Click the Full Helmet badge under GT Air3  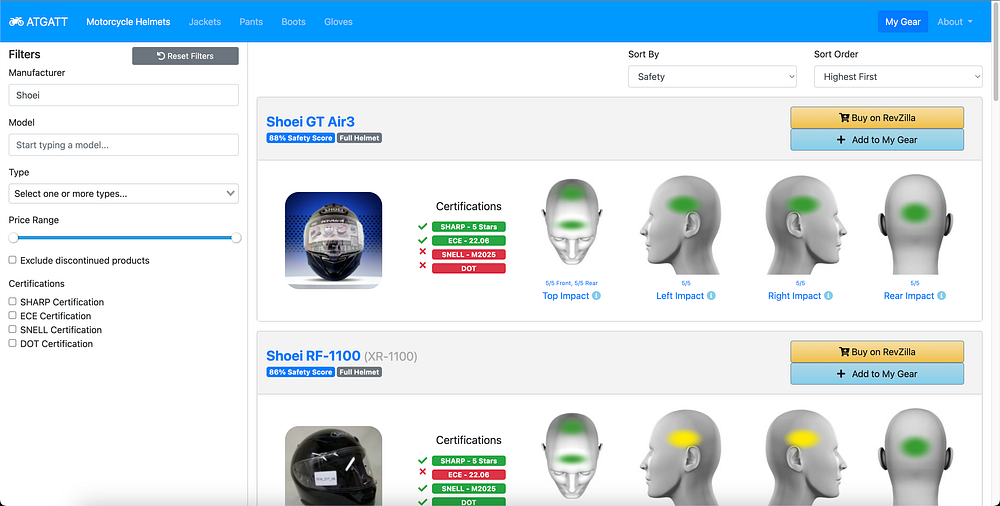click(360, 138)
